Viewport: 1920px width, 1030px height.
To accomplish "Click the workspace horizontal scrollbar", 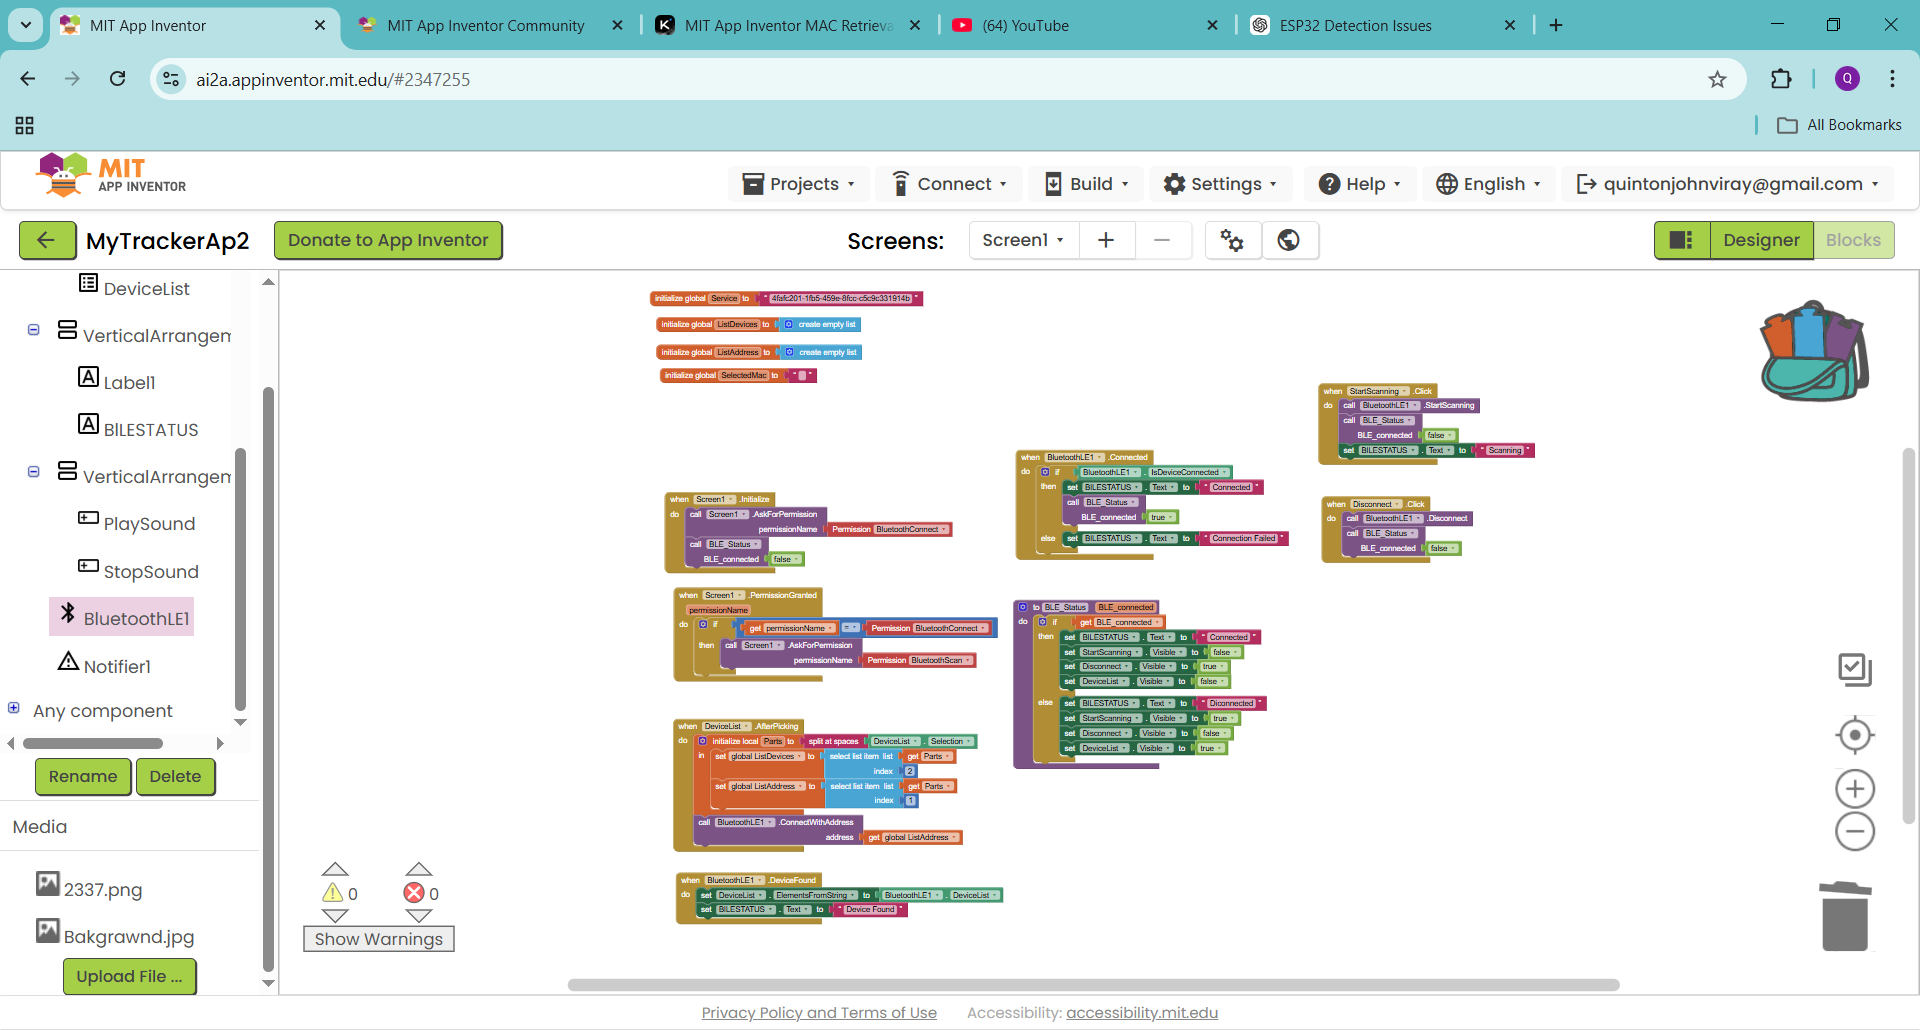I will [1092, 985].
